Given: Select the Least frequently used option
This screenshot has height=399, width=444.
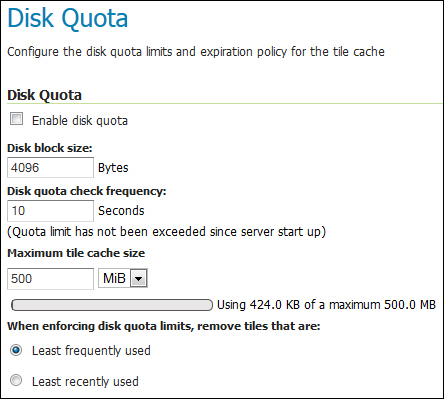Looking at the screenshot, I should pos(16,350).
